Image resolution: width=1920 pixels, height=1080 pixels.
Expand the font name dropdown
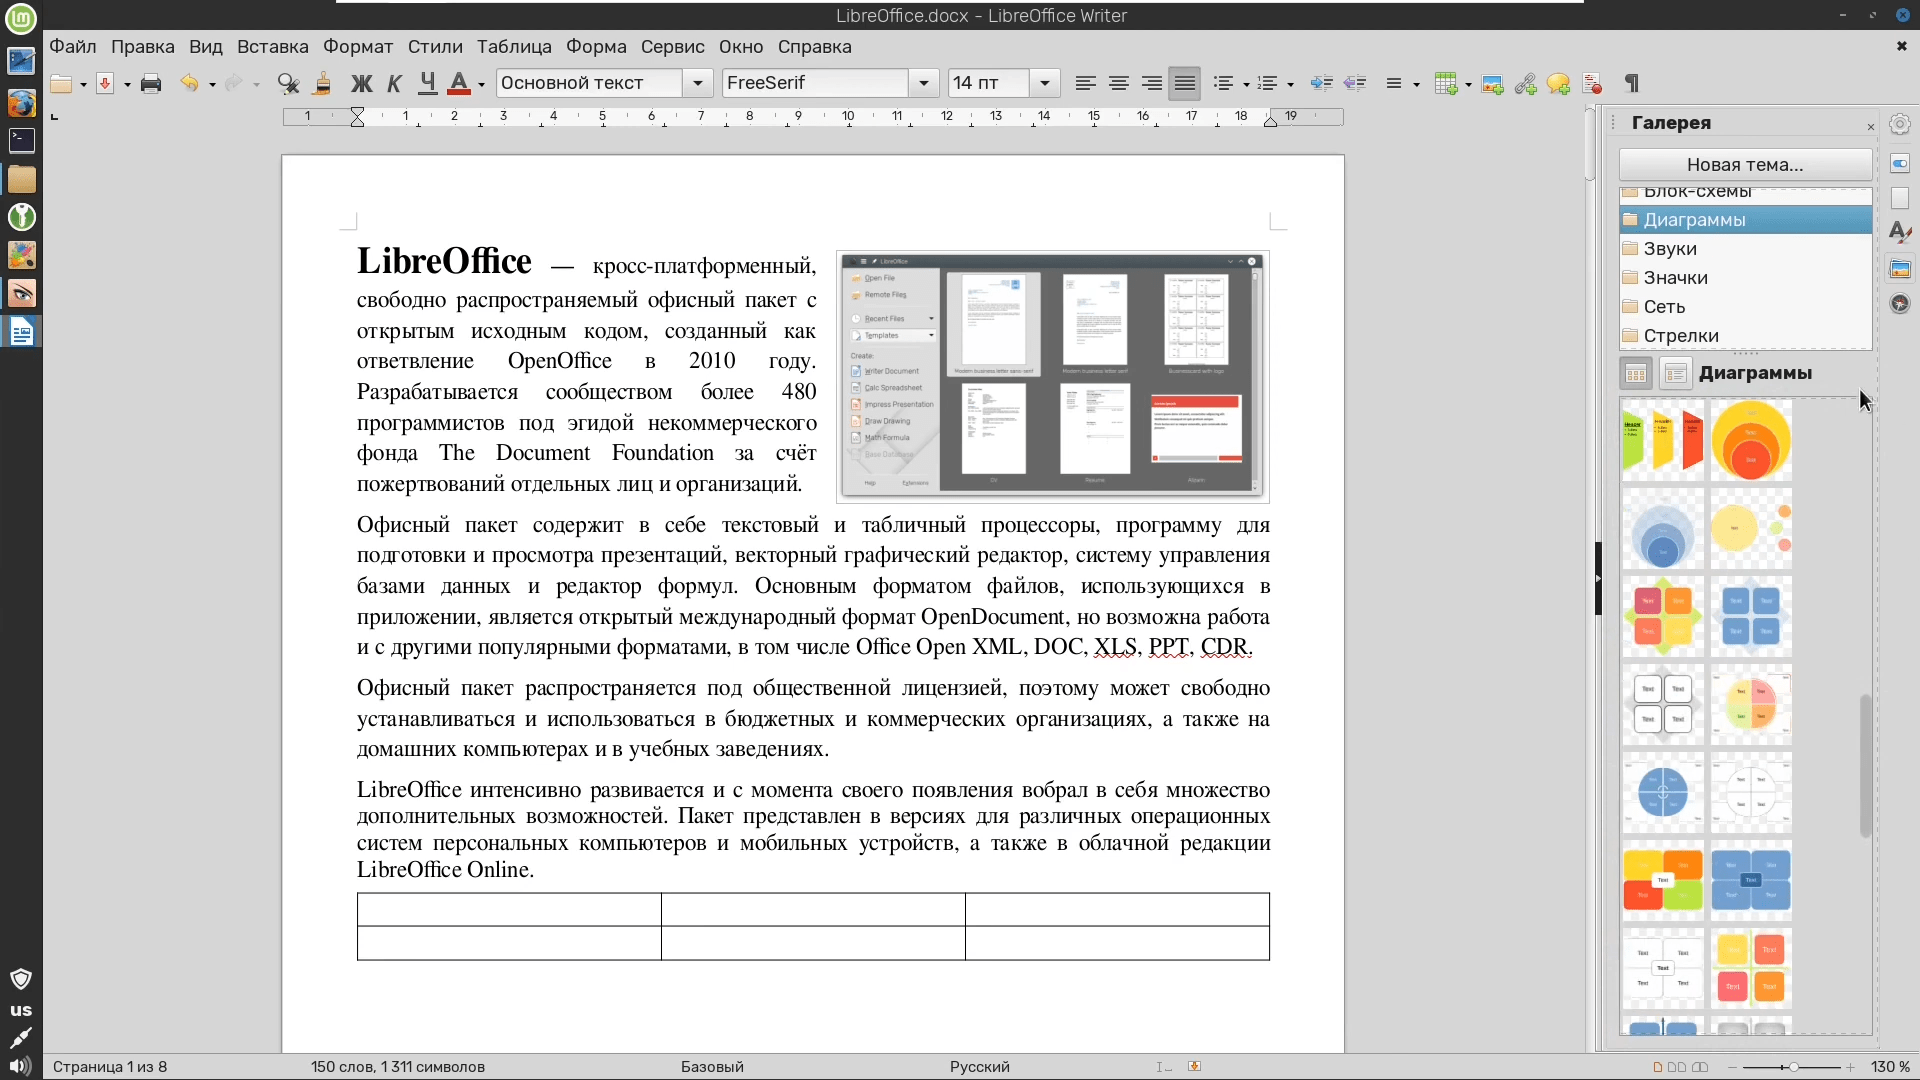924,83
